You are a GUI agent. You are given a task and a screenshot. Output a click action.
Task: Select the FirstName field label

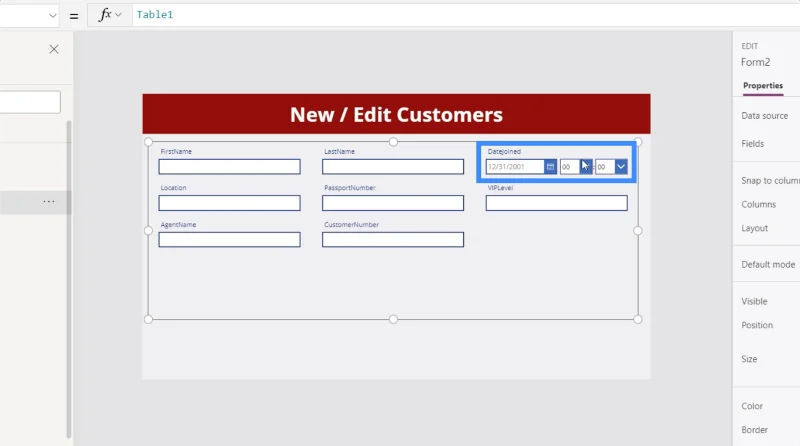pyautogui.click(x=176, y=152)
